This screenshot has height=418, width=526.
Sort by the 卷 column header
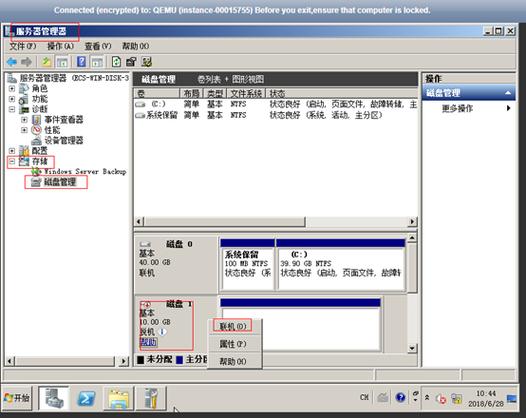pyautogui.click(x=157, y=93)
